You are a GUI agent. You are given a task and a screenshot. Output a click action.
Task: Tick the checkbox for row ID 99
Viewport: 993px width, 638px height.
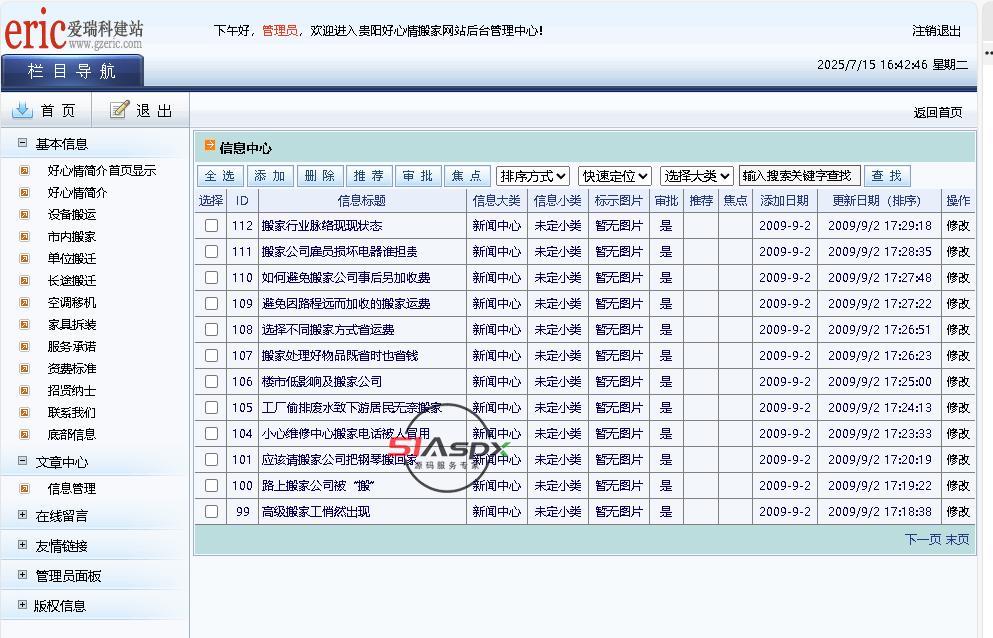click(x=211, y=511)
